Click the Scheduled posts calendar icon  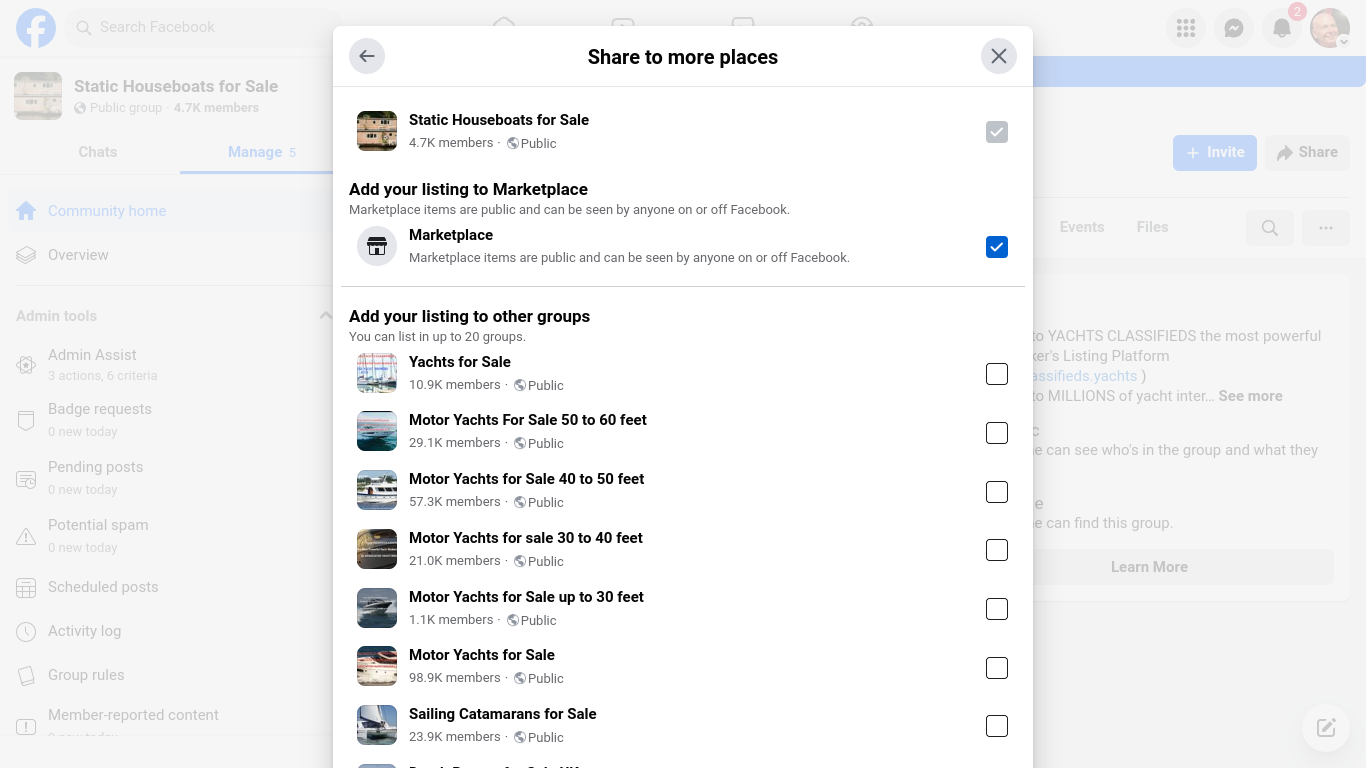coord(26,588)
